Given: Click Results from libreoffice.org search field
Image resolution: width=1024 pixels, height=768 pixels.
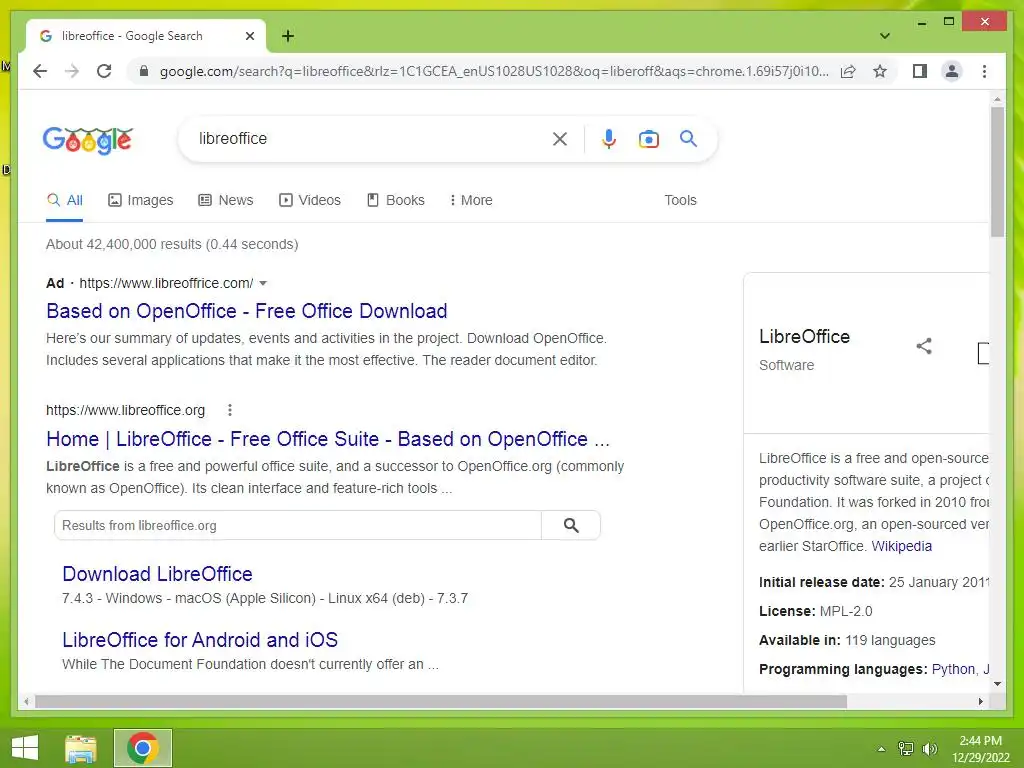Looking at the screenshot, I should click(x=298, y=526).
